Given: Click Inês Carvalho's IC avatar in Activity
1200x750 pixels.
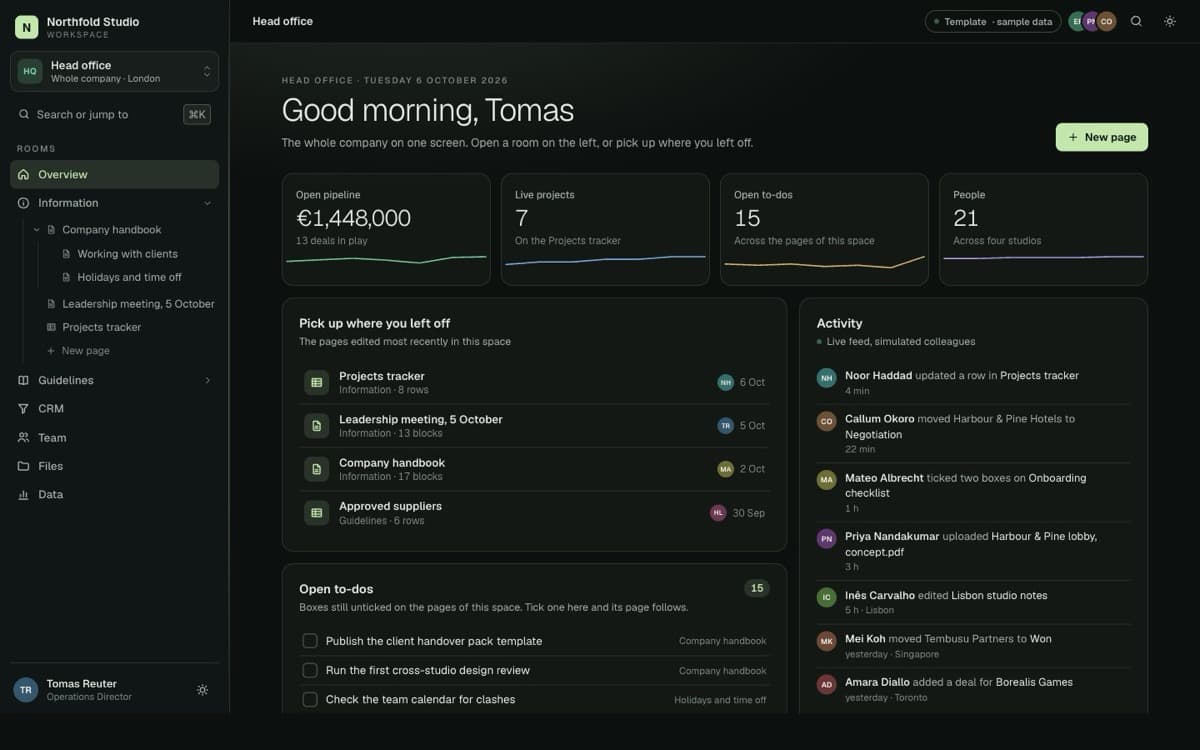Looking at the screenshot, I should coord(826,597).
